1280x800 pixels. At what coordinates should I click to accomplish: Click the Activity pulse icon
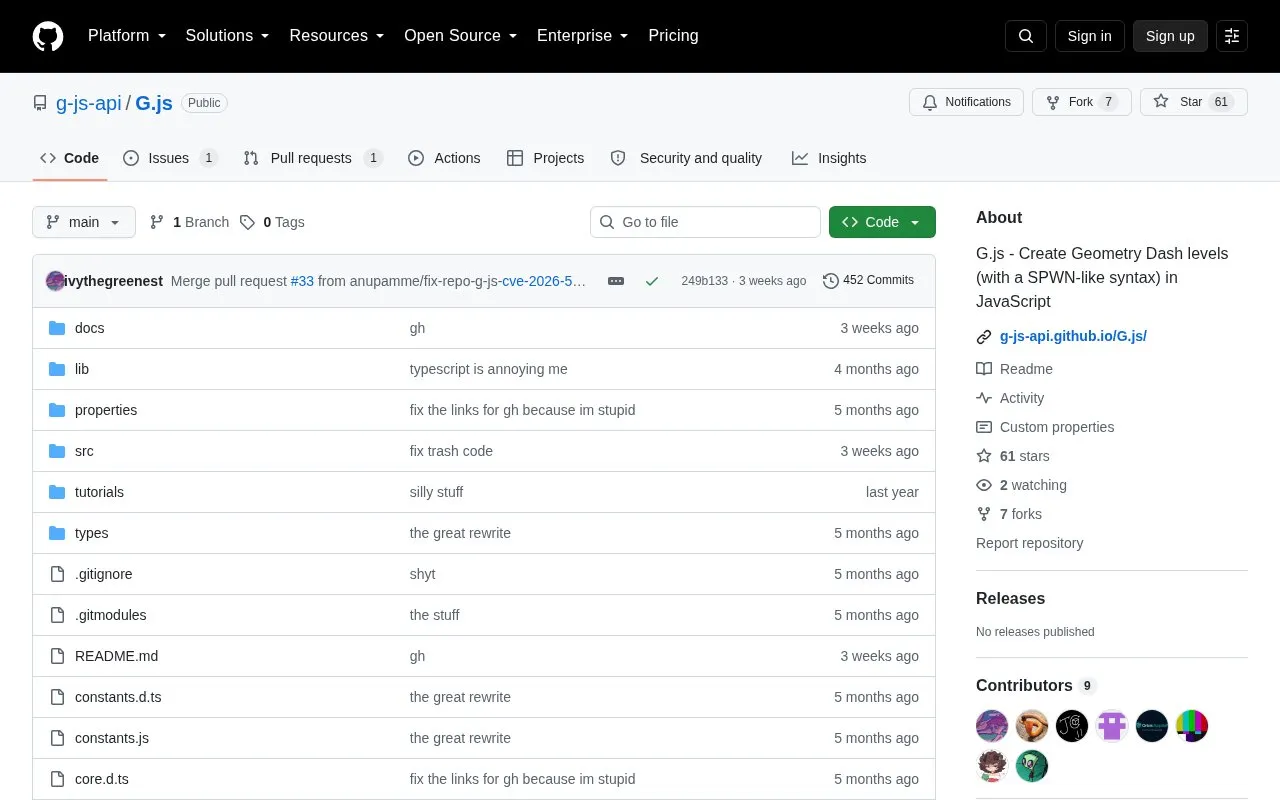(984, 398)
